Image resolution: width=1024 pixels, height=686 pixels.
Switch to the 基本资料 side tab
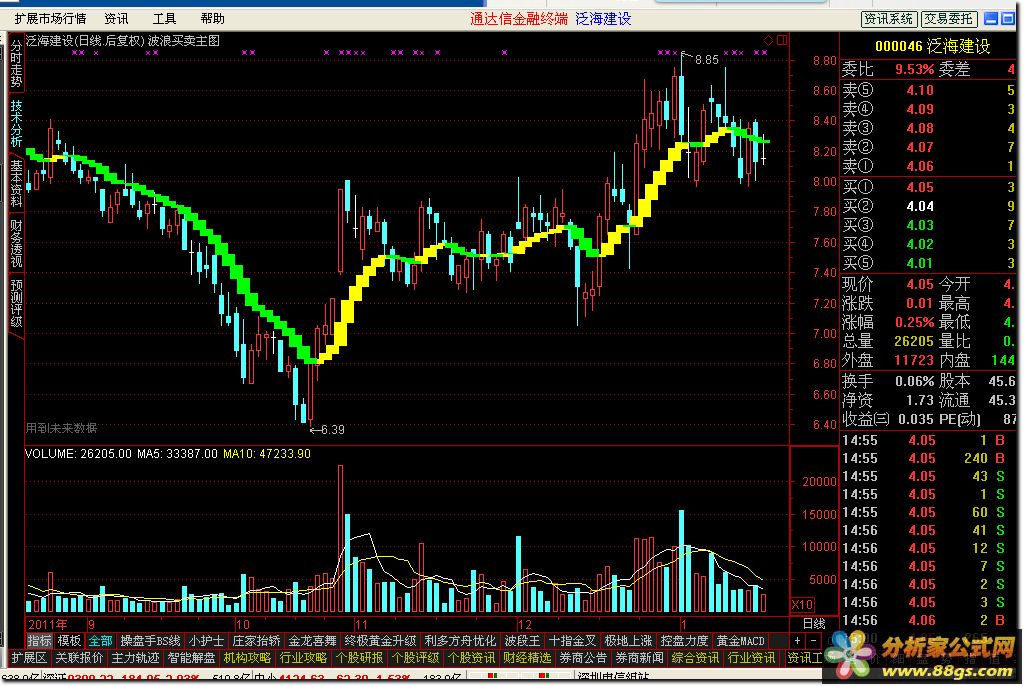(16, 184)
